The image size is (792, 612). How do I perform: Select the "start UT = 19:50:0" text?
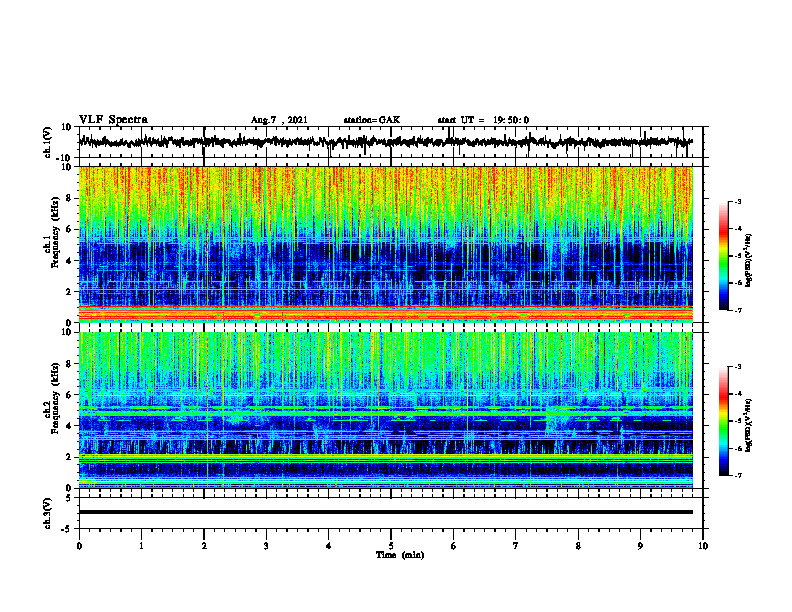point(483,120)
